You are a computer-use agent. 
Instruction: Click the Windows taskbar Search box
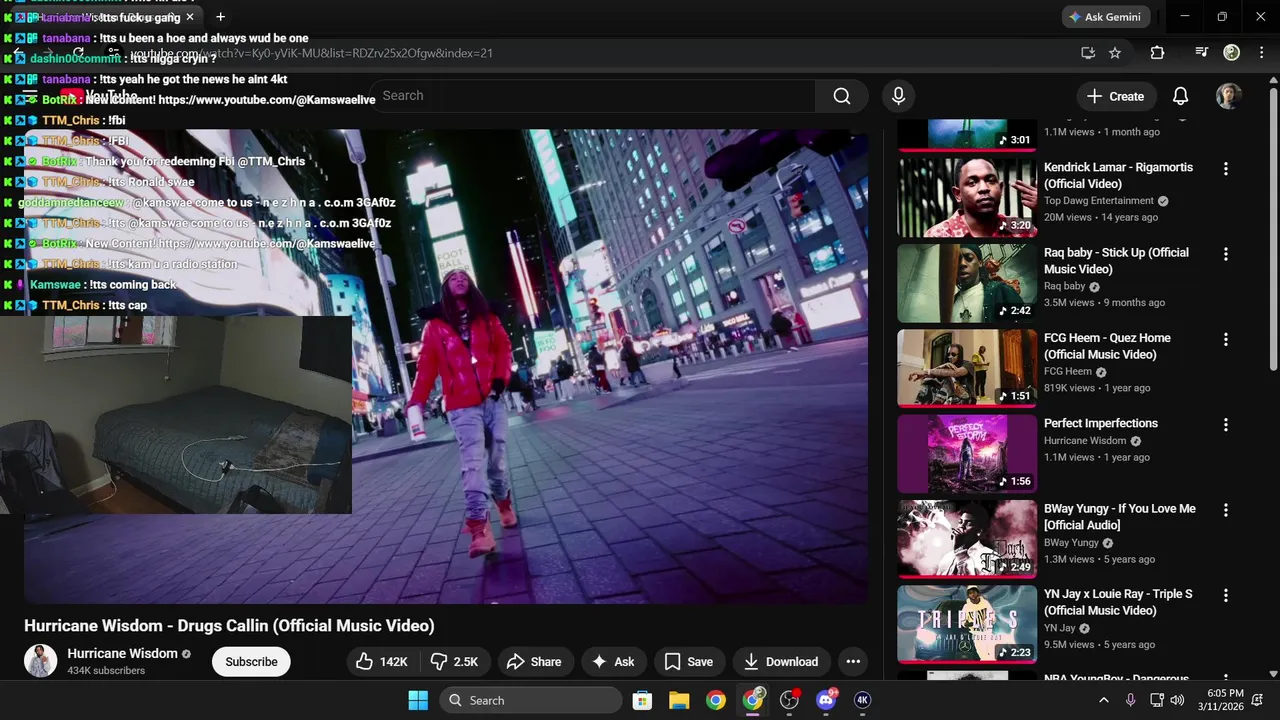(530, 700)
